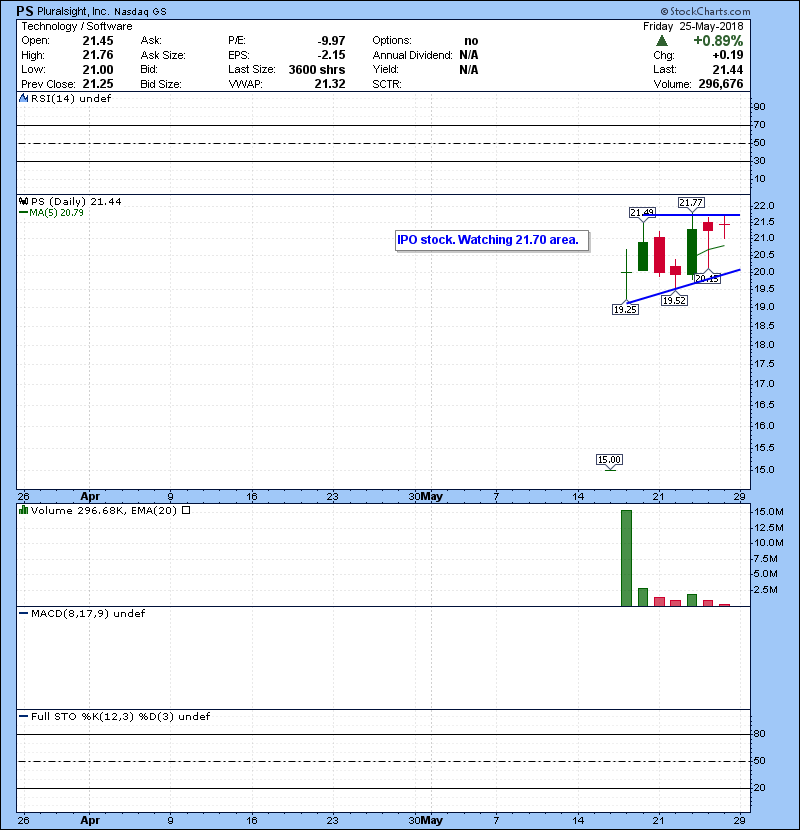The width and height of the screenshot is (800, 830).
Task: Click the blue MACD(8,17,9) legend marker
Action: tap(23, 613)
